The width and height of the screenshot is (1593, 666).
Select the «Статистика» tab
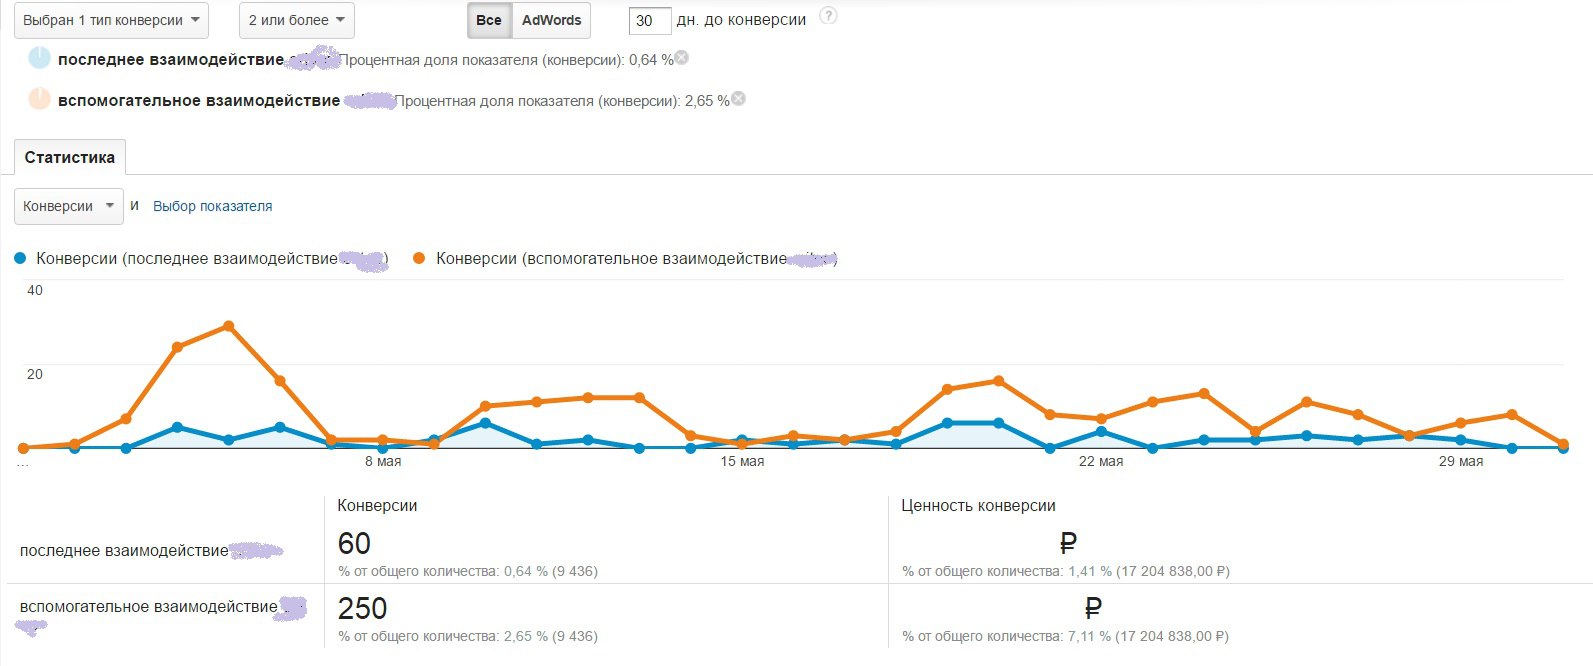point(70,157)
